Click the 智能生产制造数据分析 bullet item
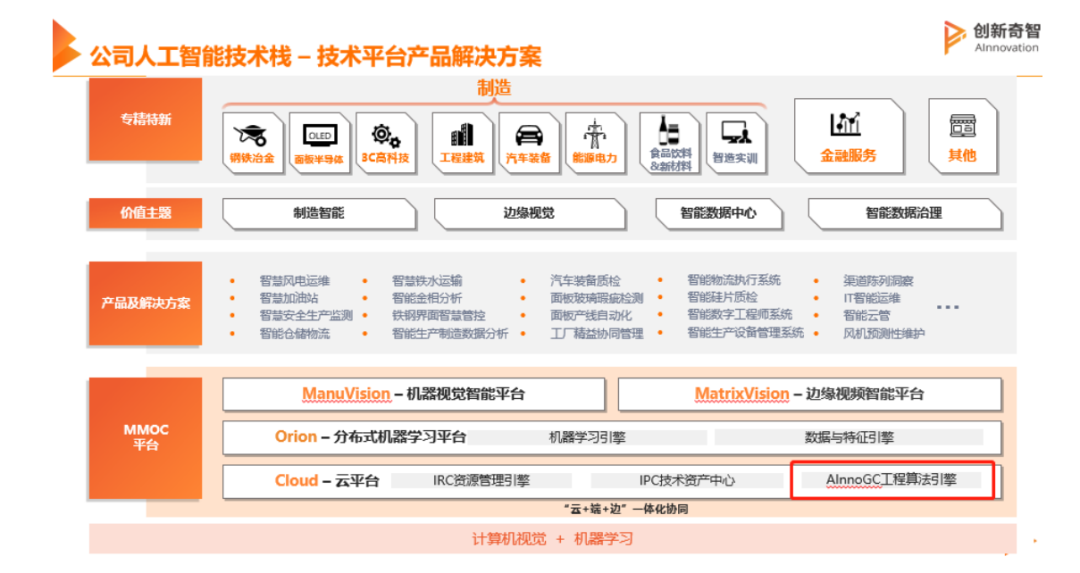This screenshot has height=573, width=1080. point(450,333)
